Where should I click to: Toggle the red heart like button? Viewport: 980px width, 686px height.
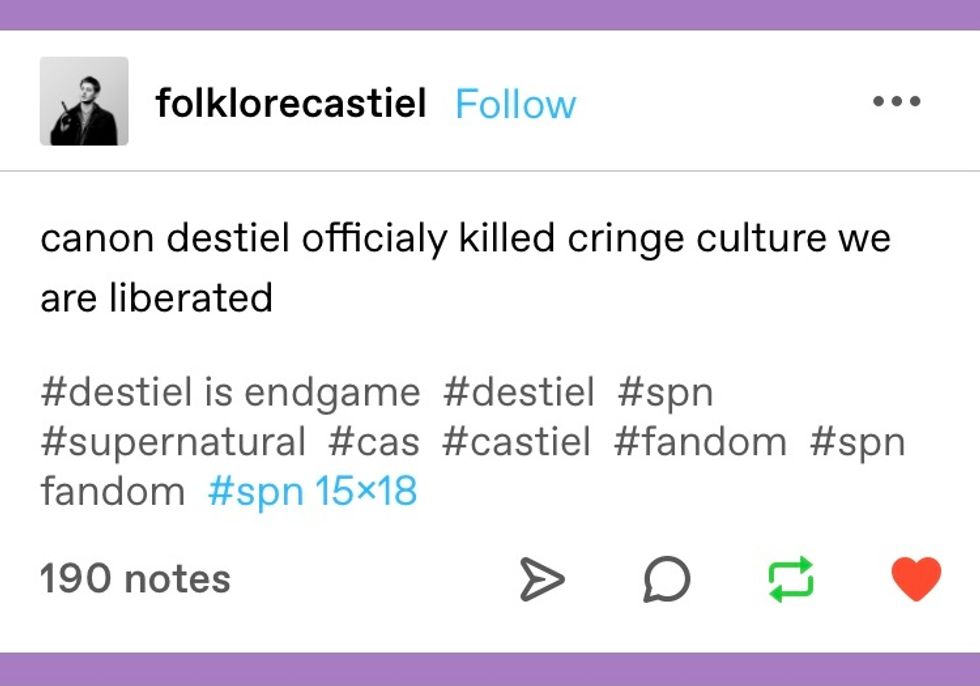click(916, 579)
